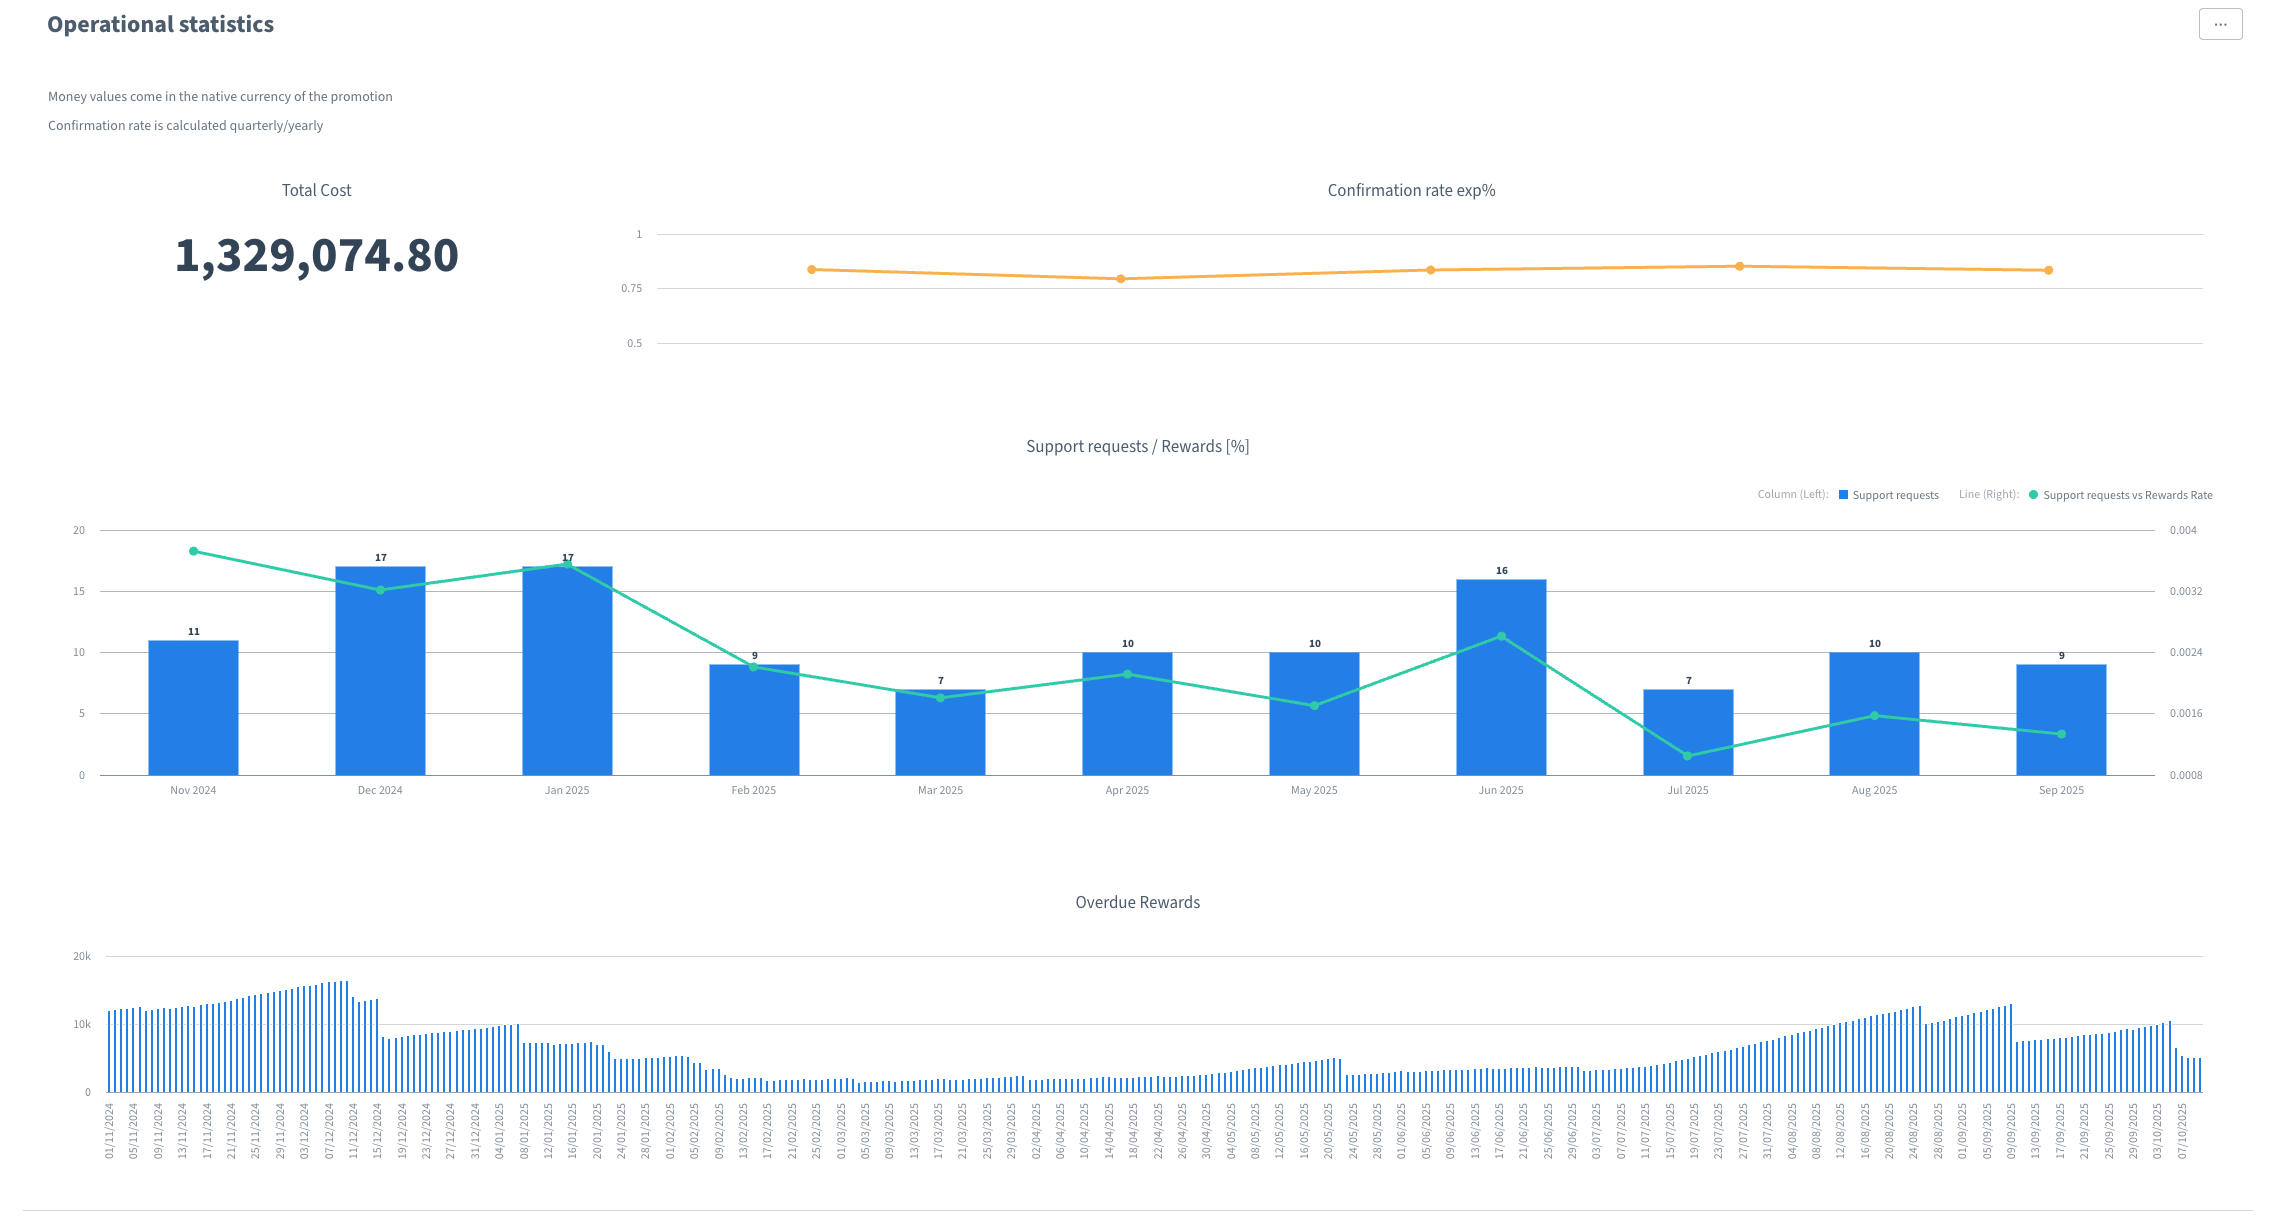
Task: Click the last orange confirmation rate point
Action: click(2048, 270)
